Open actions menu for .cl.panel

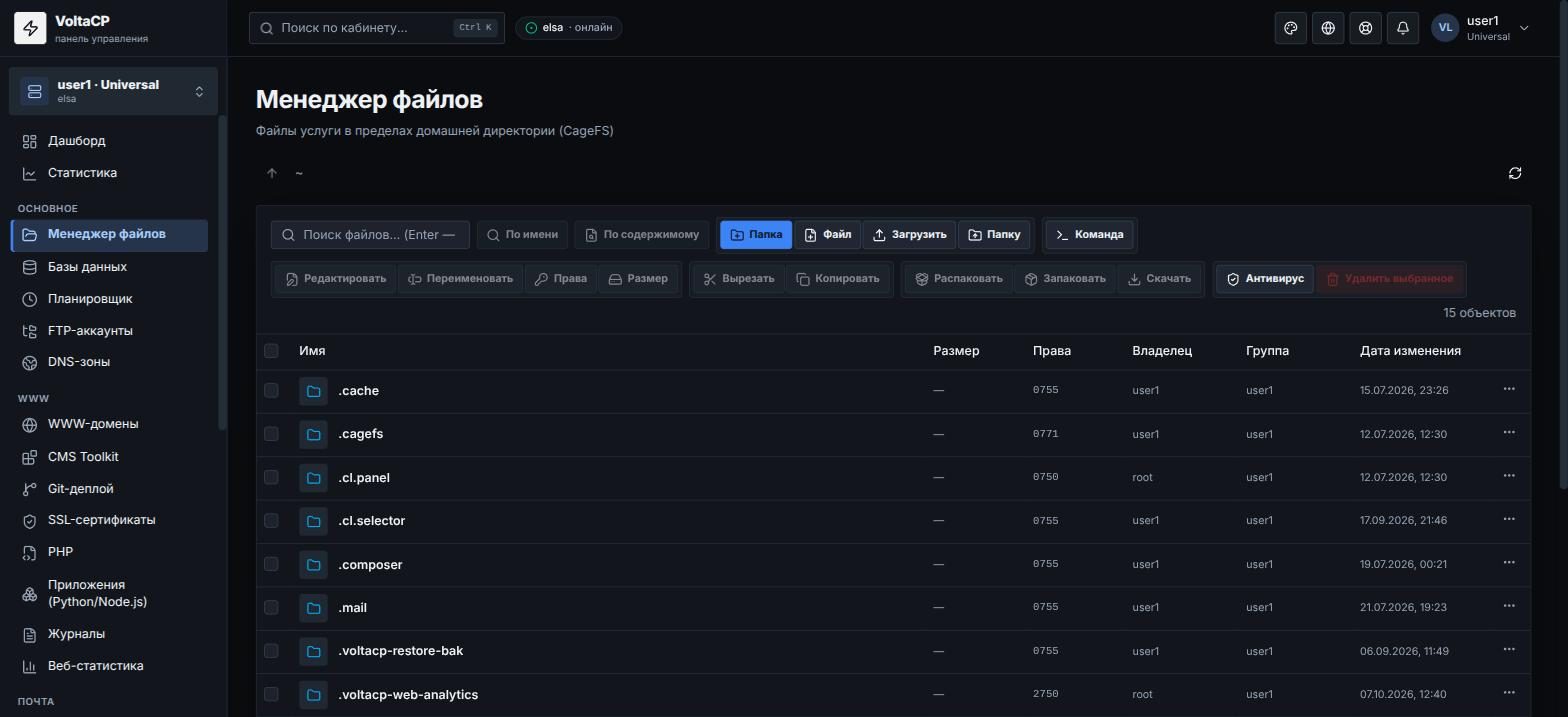point(1509,476)
